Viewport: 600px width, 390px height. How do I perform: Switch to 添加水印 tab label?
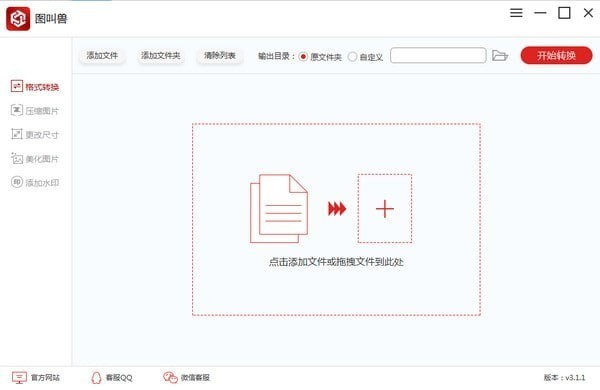42,183
